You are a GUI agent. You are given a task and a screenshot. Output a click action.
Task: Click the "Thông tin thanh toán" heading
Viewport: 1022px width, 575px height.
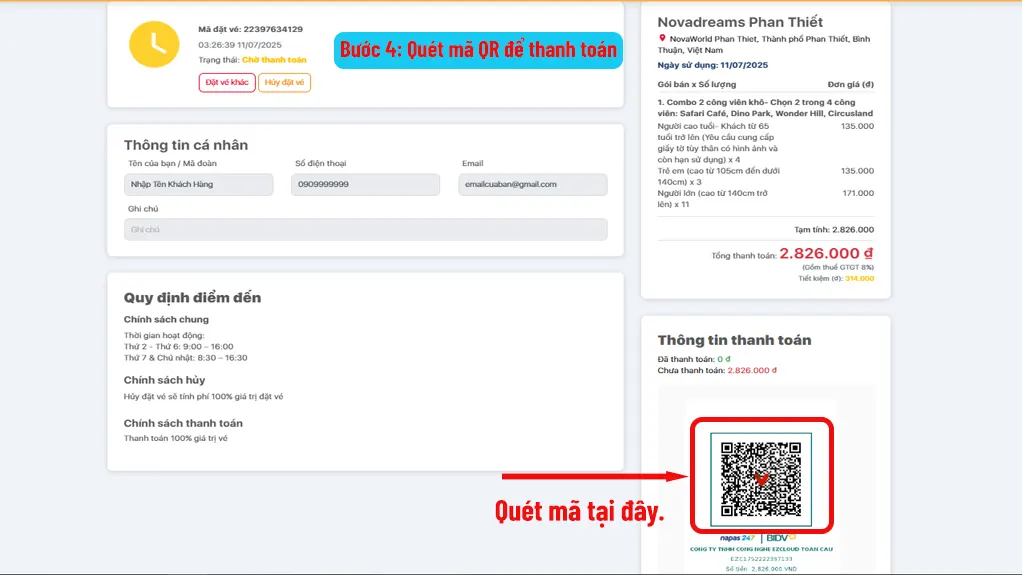pyautogui.click(x=734, y=340)
